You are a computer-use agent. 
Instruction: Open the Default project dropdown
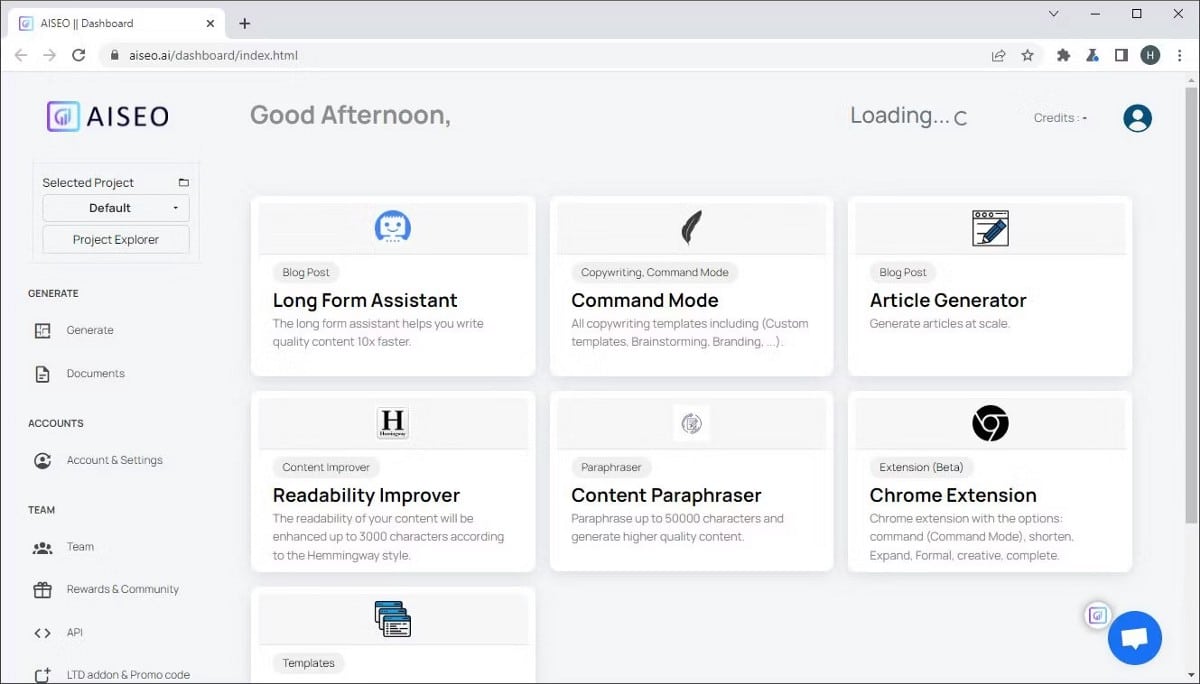(x=115, y=208)
